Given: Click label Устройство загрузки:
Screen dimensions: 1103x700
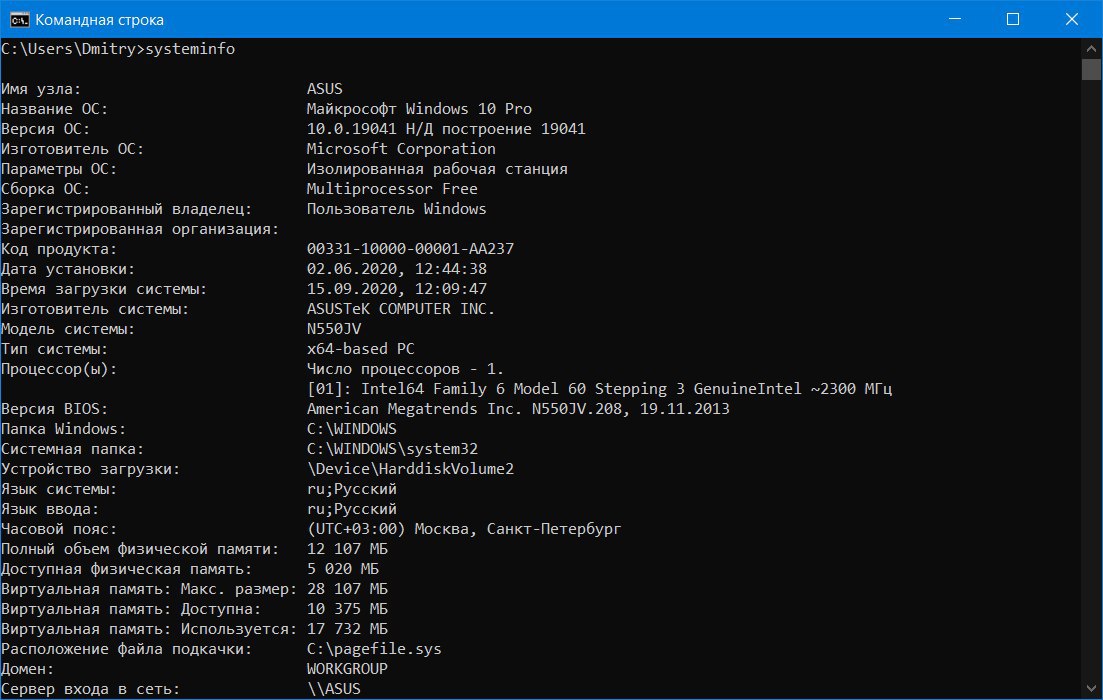Looking at the screenshot, I should pyautogui.click(x=90, y=469).
